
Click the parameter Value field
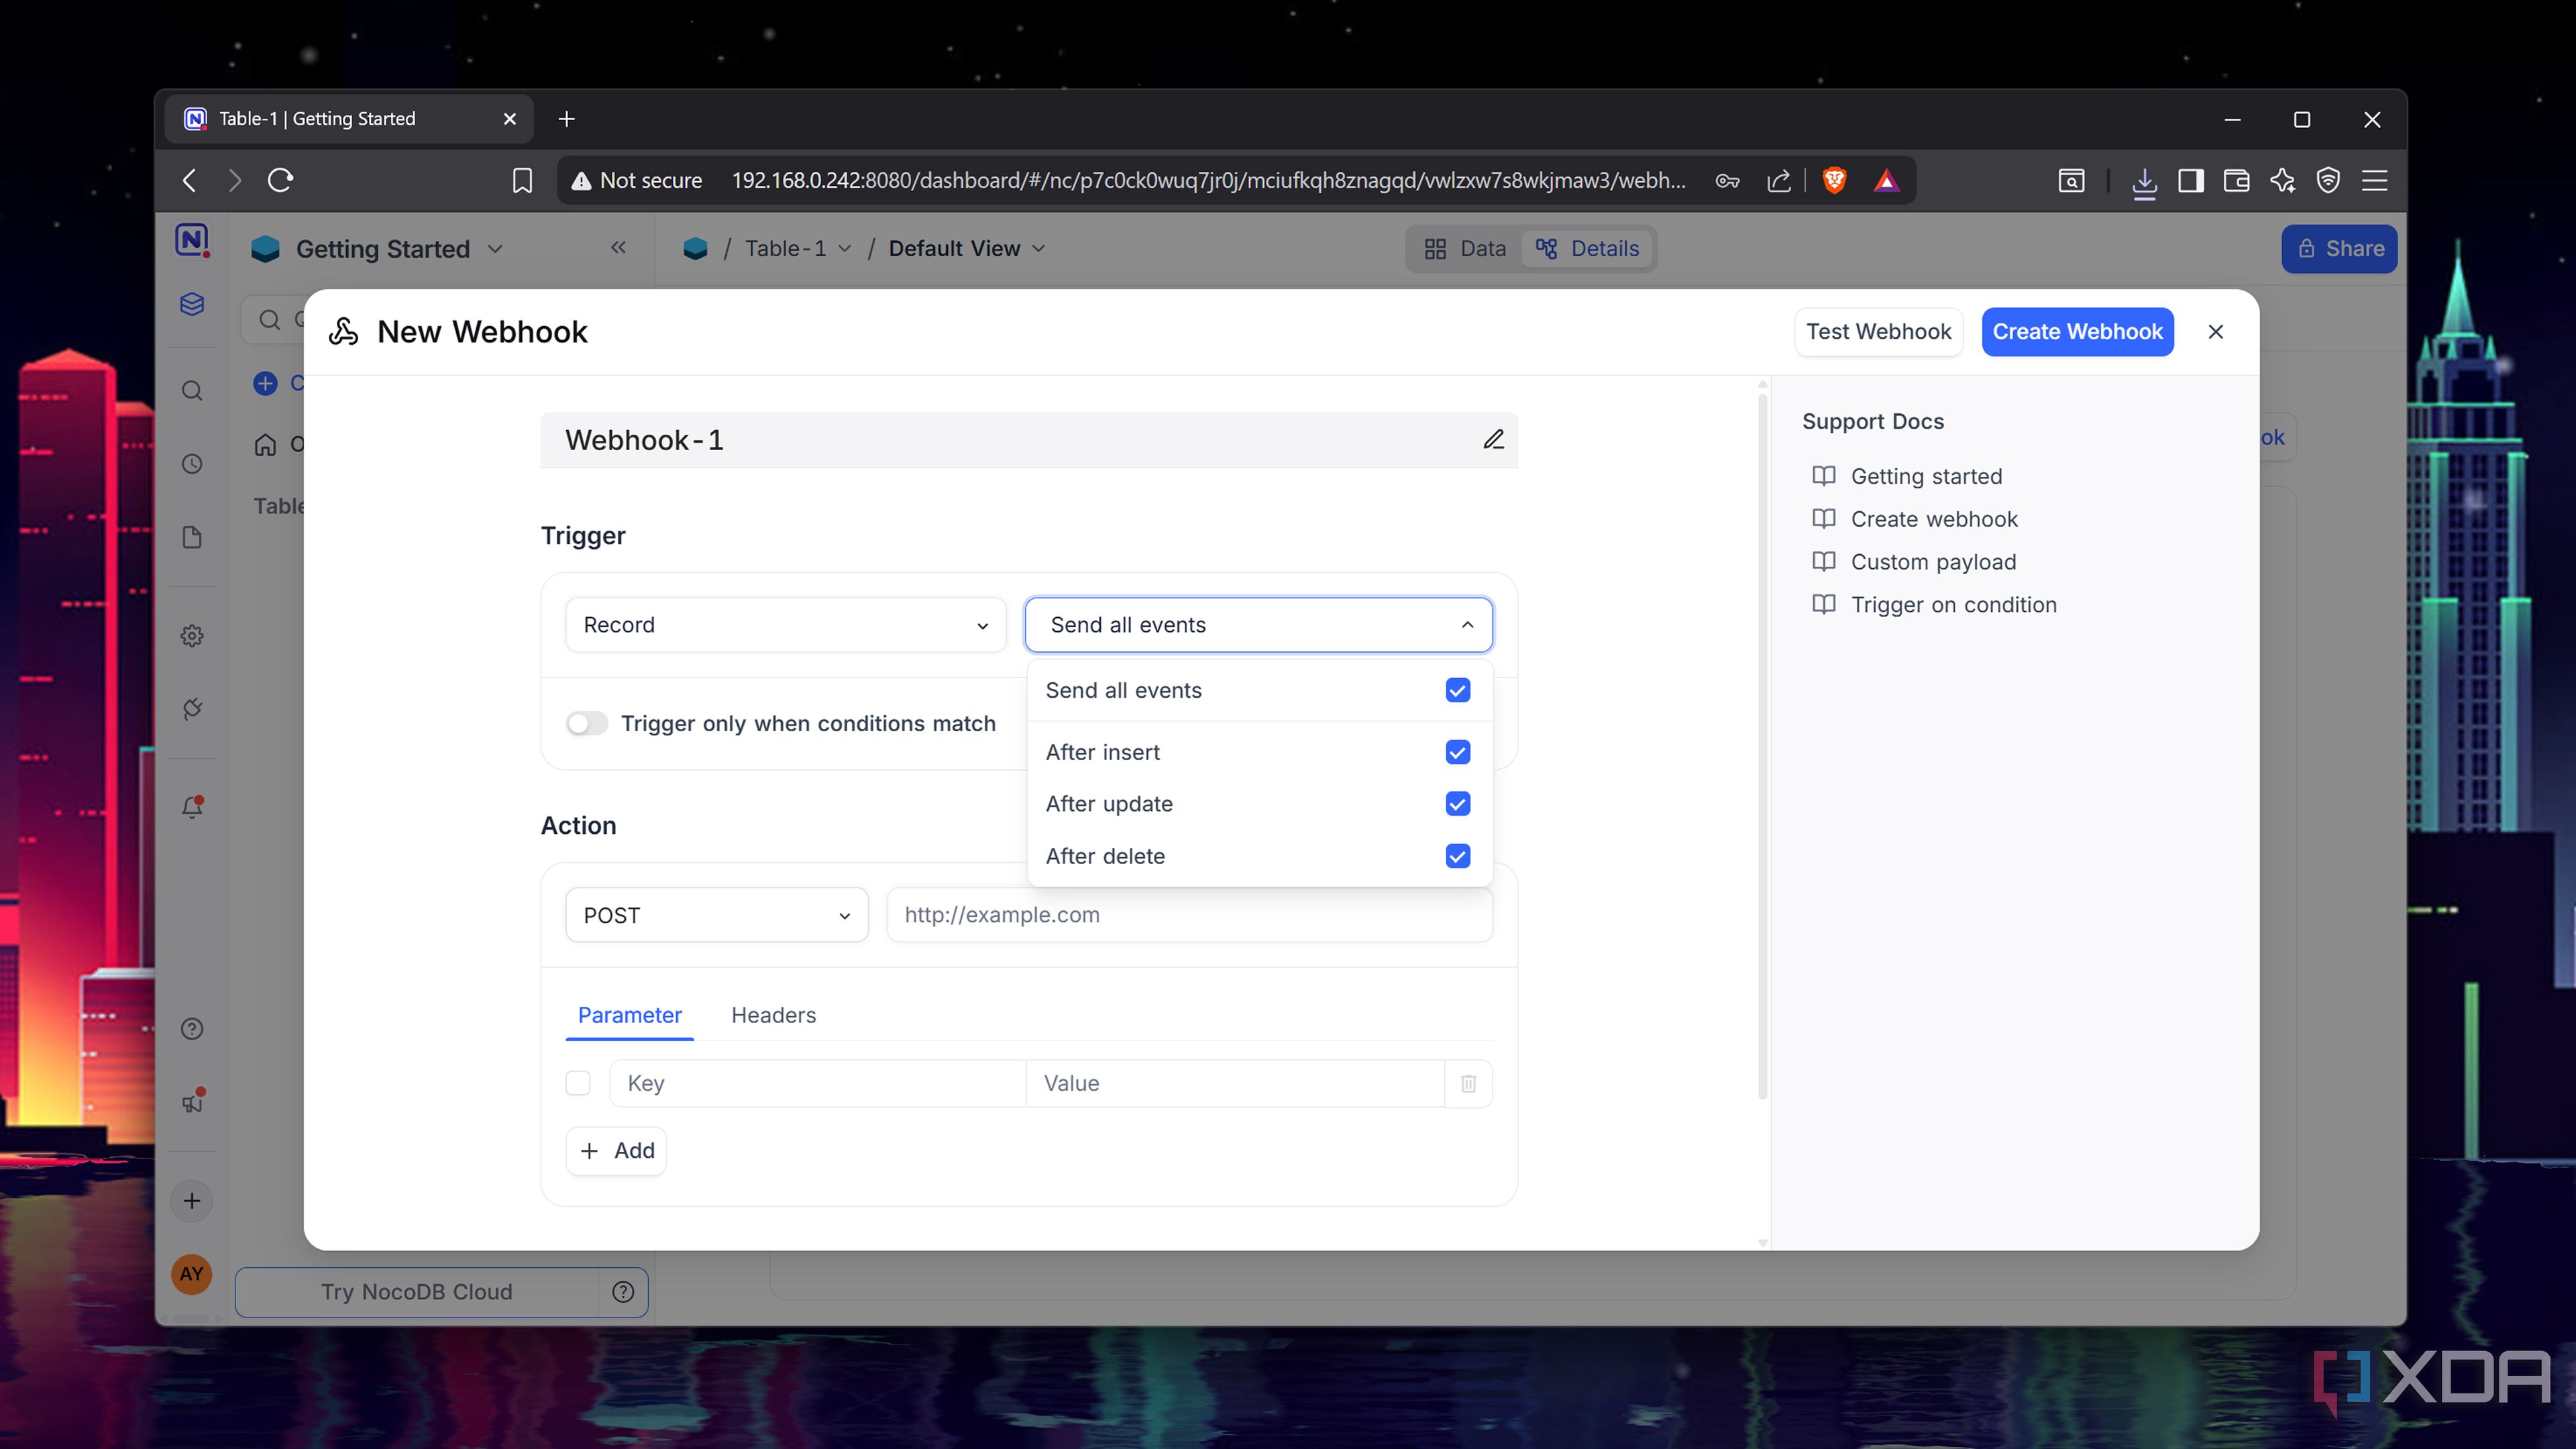(1234, 1083)
